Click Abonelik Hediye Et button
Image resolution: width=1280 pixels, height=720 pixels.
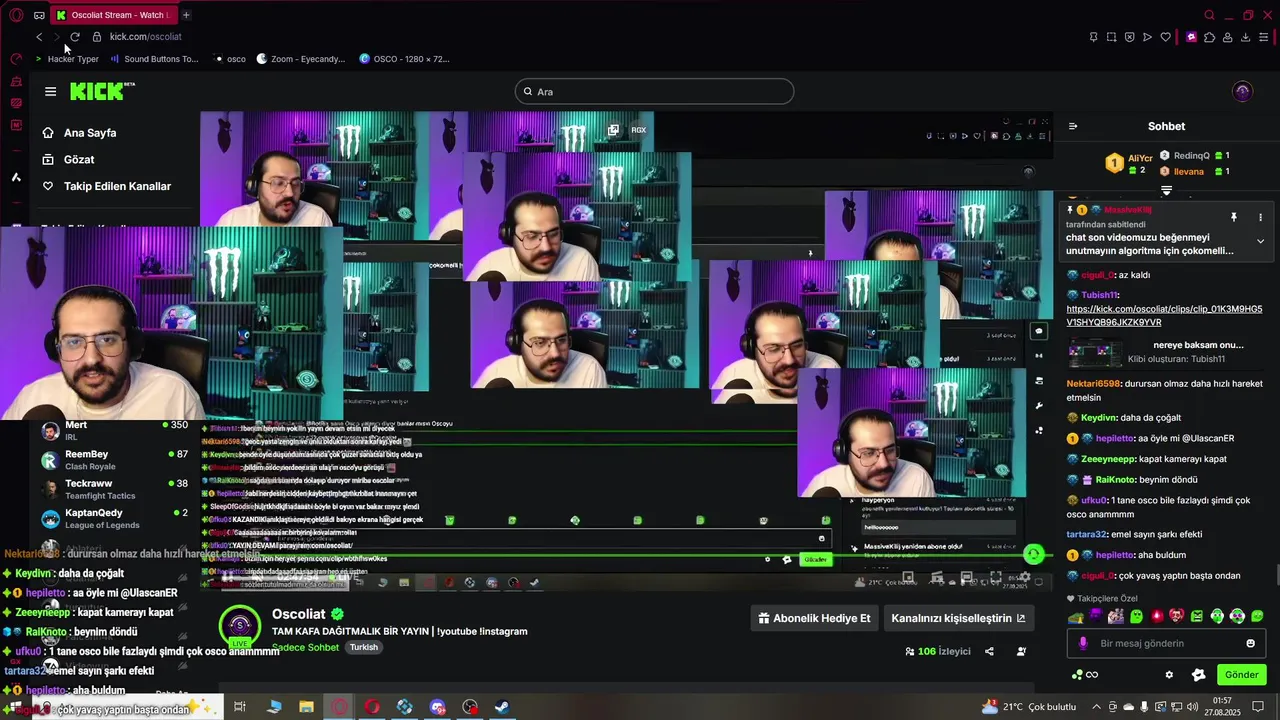[x=814, y=618]
